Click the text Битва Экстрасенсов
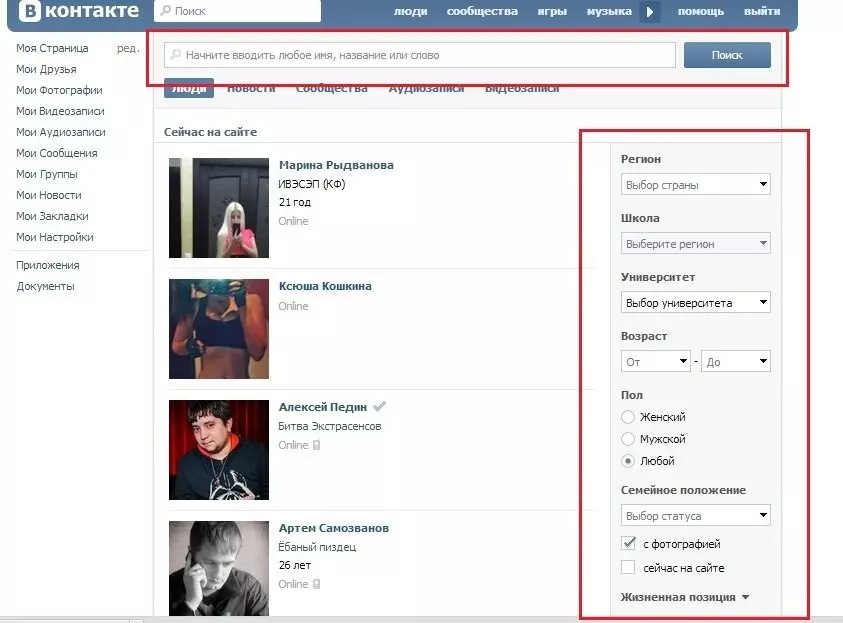The height and width of the screenshot is (623, 843). (x=330, y=426)
